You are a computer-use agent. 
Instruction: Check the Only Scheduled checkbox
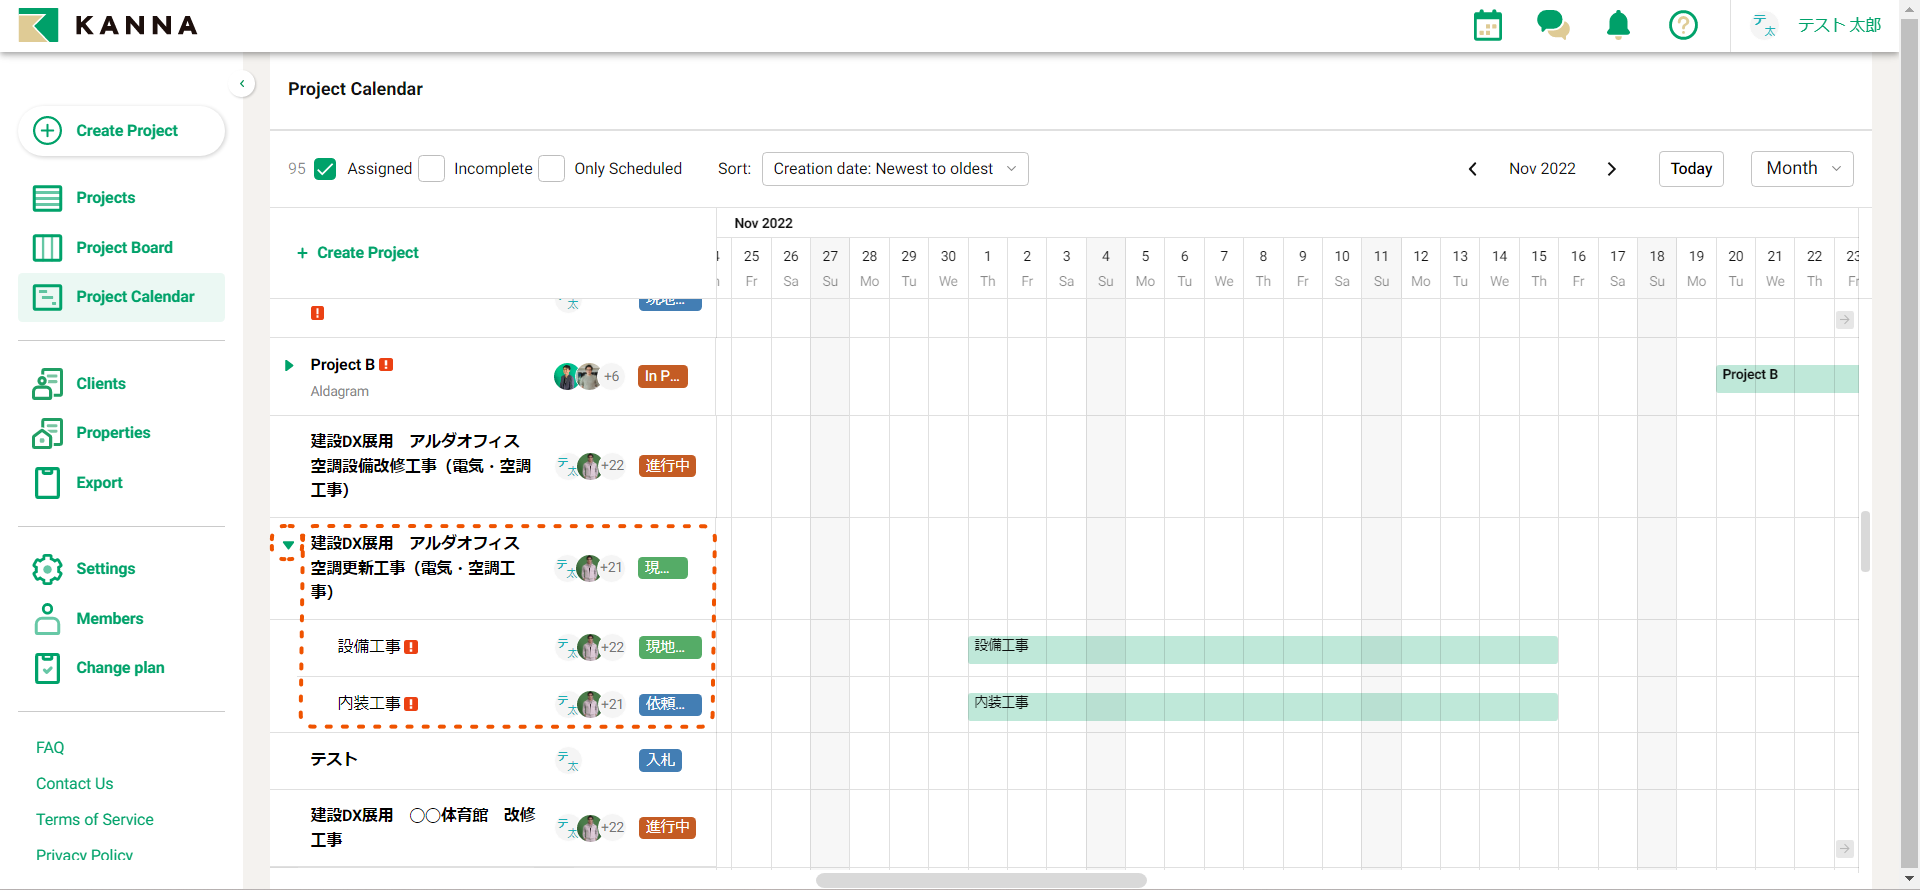coord(552,169)
